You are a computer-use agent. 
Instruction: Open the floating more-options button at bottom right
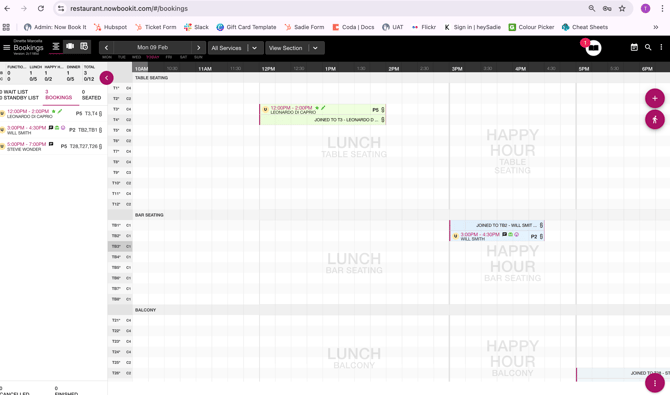655,383
